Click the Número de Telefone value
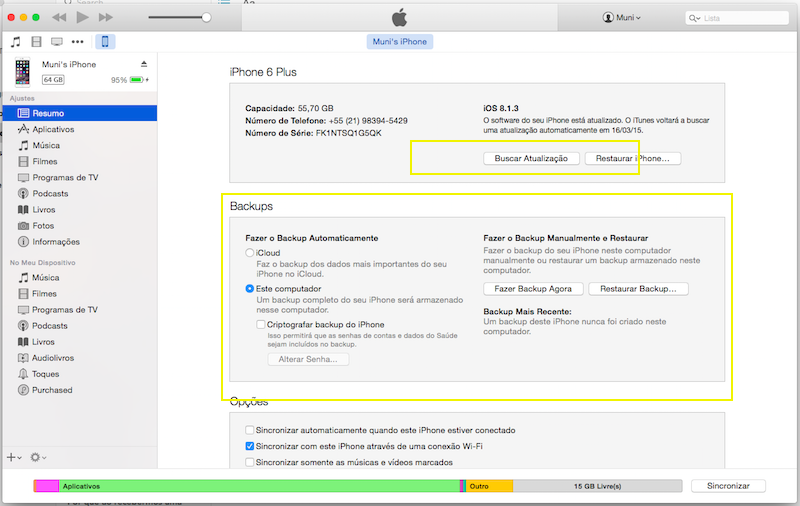The height and width of the screenshot is (506, 800). coord(368,121)
